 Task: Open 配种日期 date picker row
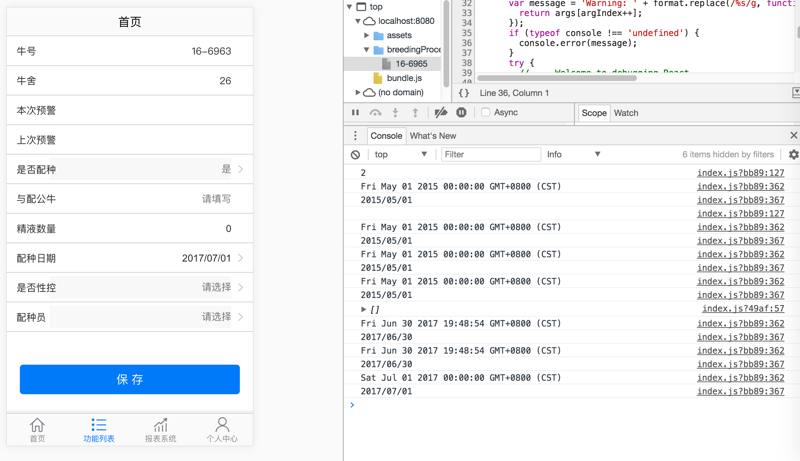130,258
